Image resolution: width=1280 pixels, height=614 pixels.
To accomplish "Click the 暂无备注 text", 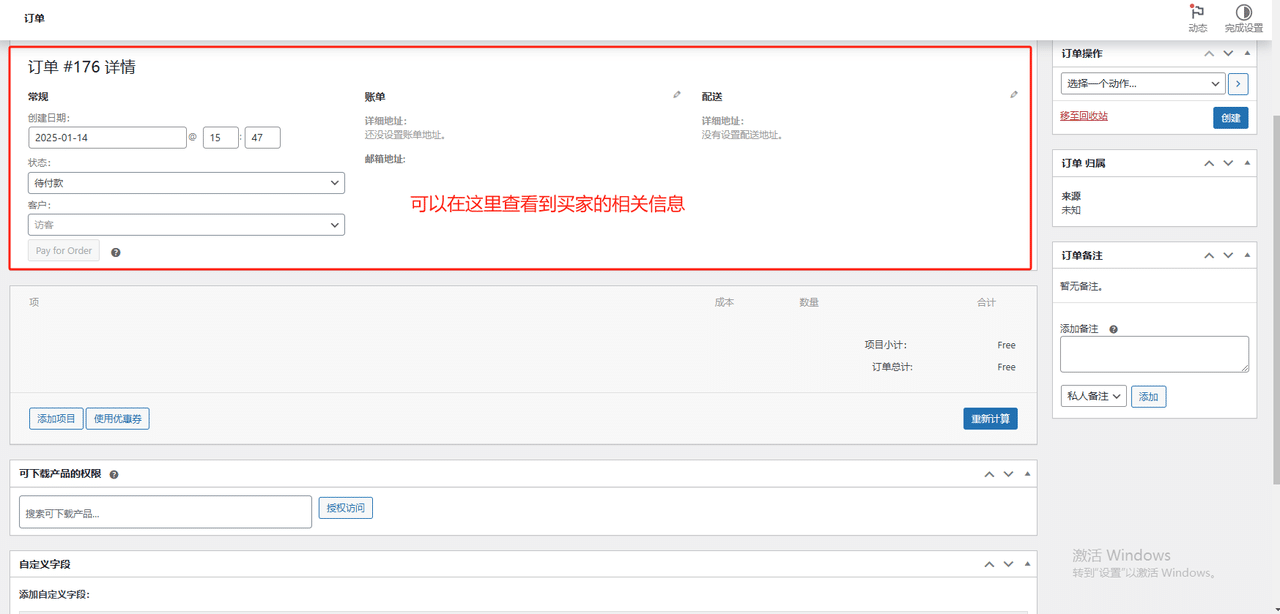I will (x=1081, y=286).
